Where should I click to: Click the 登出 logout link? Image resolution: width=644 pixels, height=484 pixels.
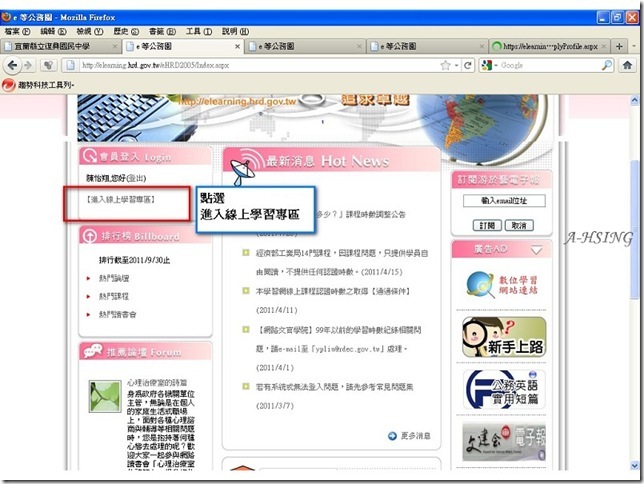[x=136, y=178]
